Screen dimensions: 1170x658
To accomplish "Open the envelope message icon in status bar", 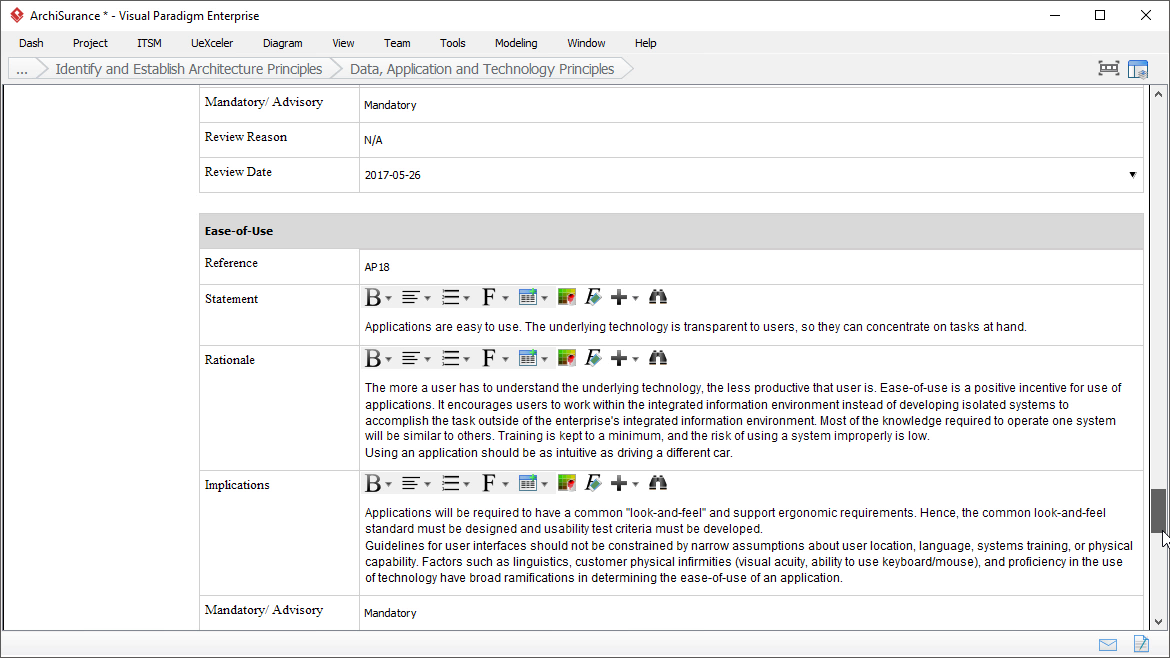I will tap(1108, 645).
